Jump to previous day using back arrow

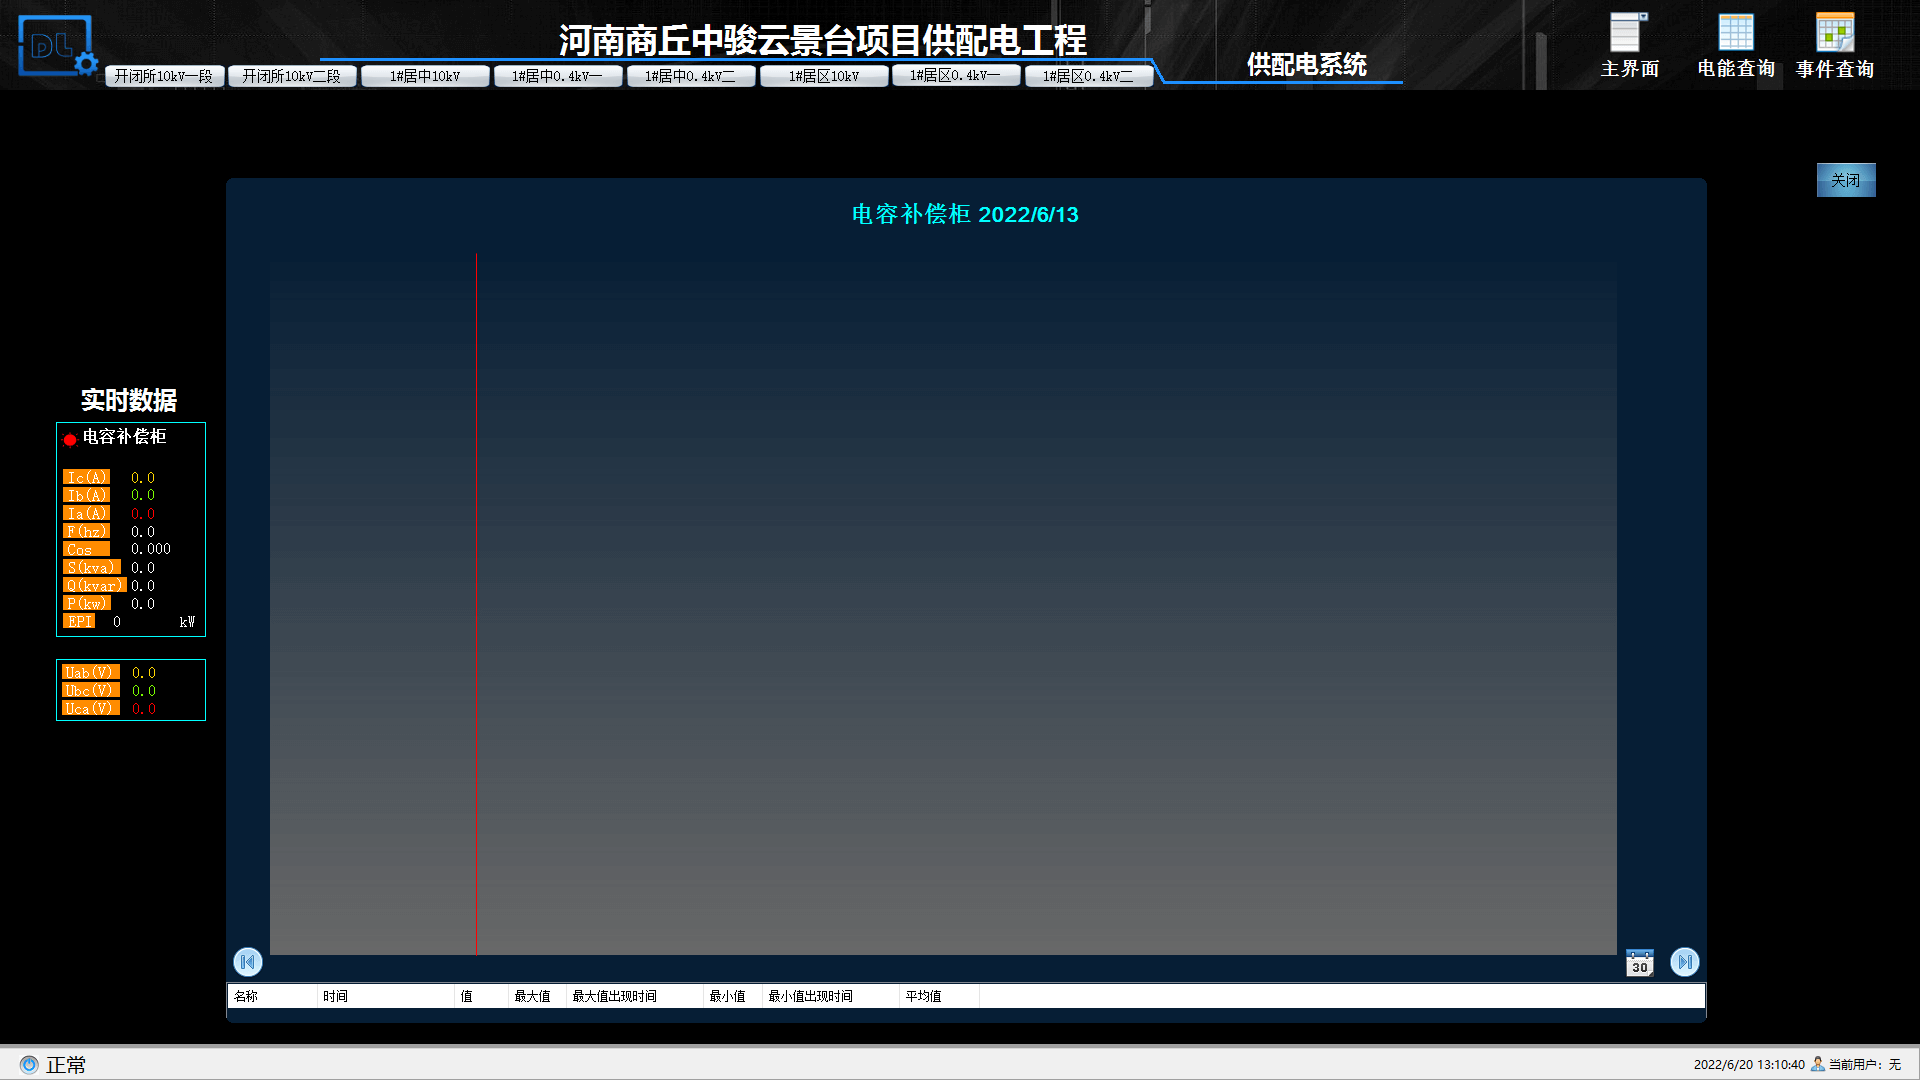tap(248, 961)
